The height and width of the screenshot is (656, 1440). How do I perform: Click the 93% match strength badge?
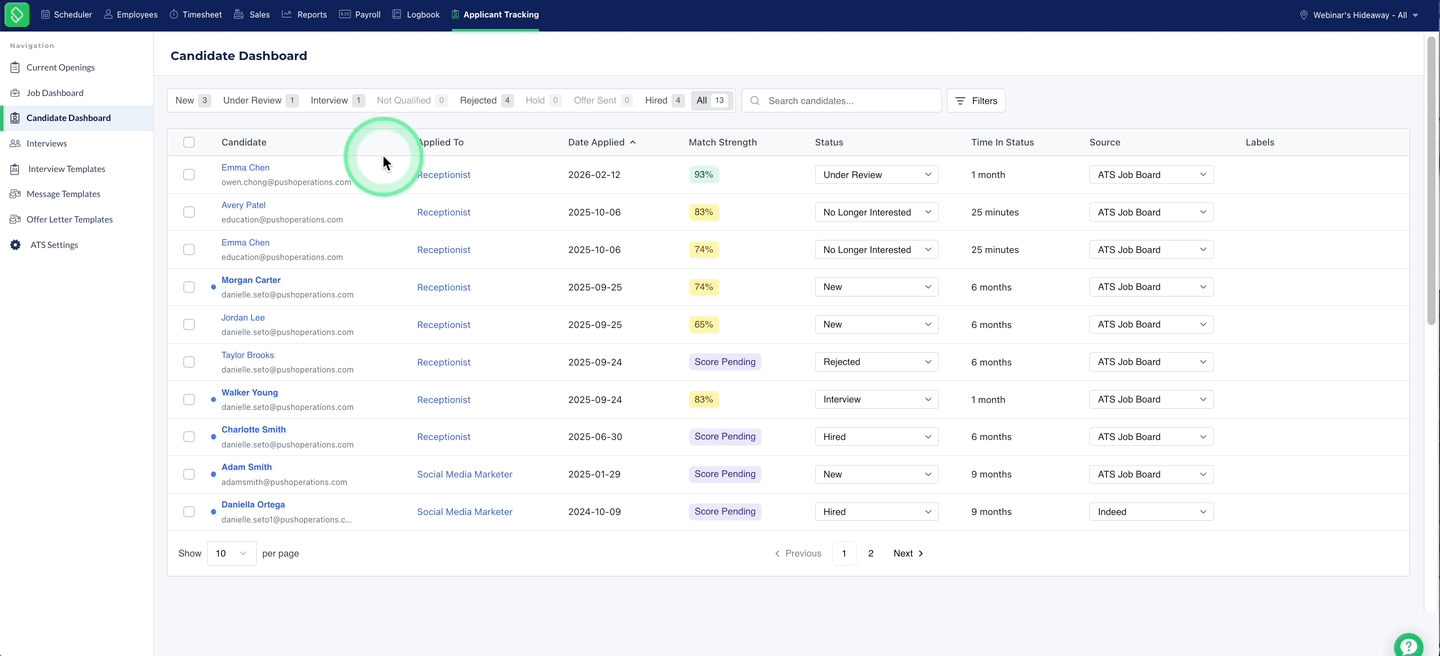704,175
